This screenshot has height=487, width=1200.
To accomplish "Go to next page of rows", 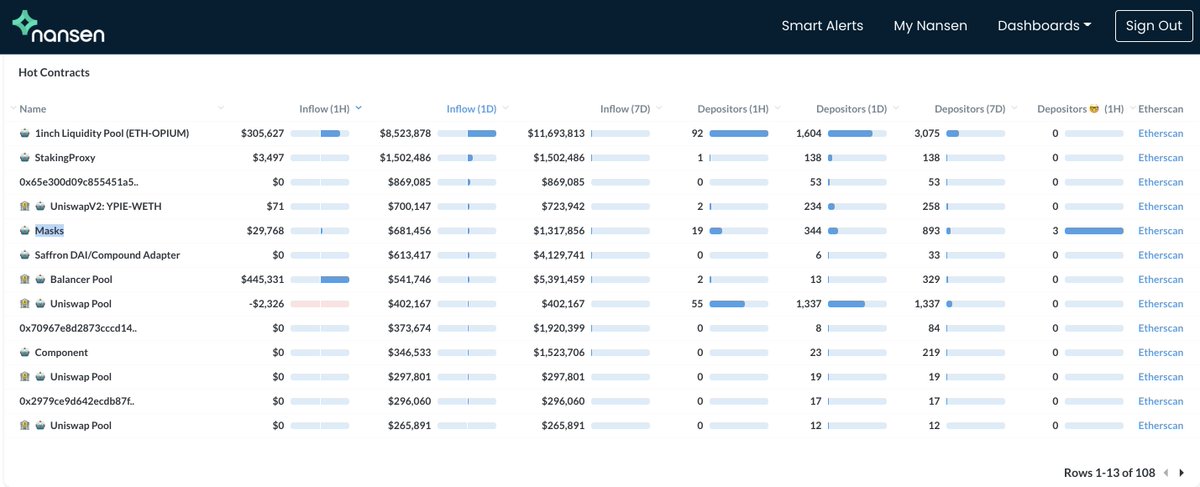I will (x=1181, y=472).
